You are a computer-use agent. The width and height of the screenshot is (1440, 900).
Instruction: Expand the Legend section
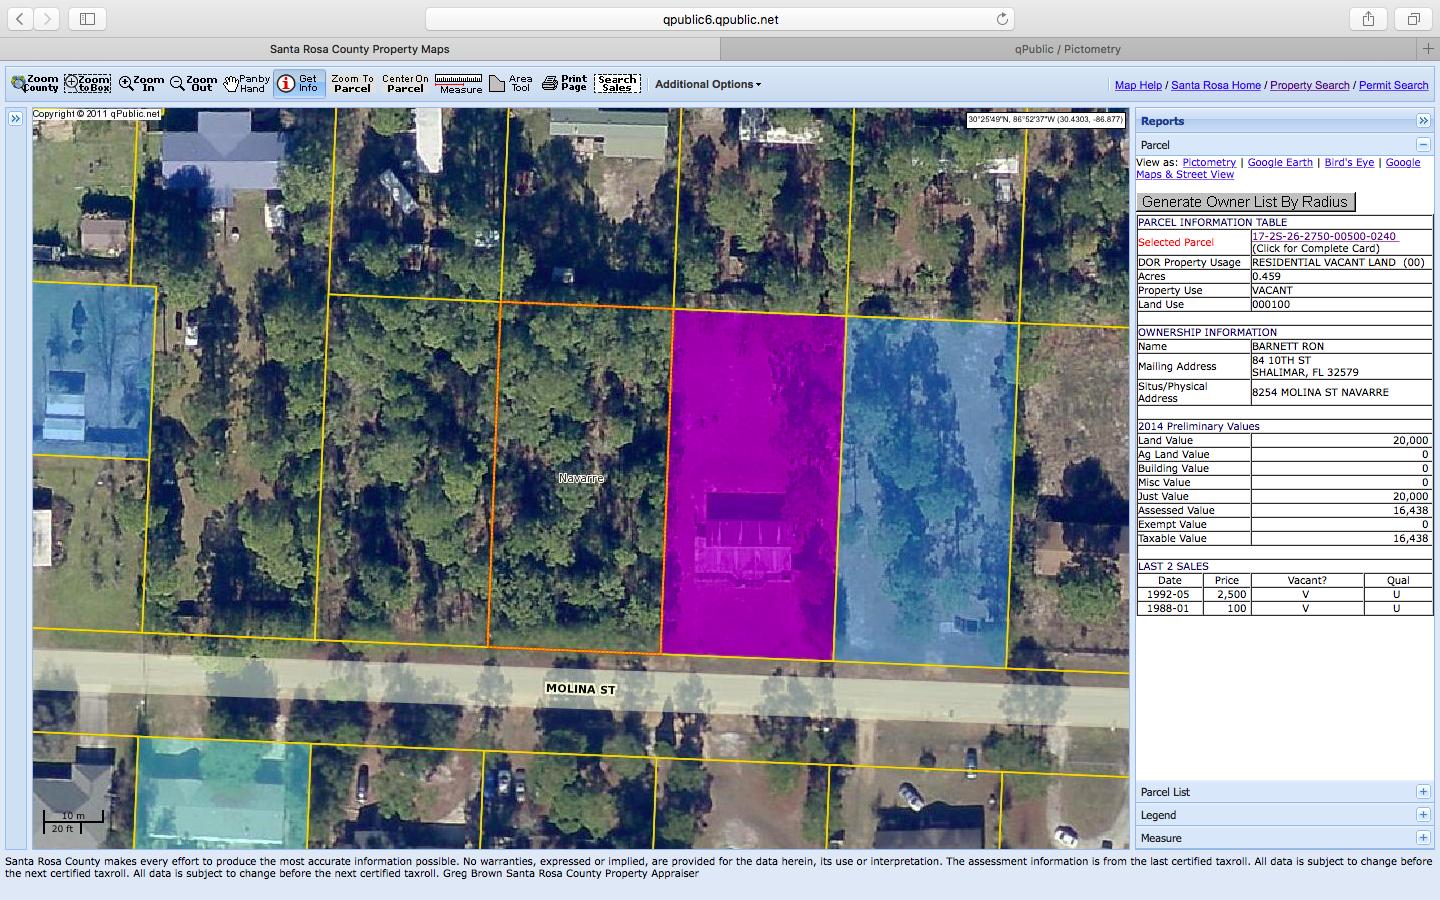click(x=1422, y=815)
